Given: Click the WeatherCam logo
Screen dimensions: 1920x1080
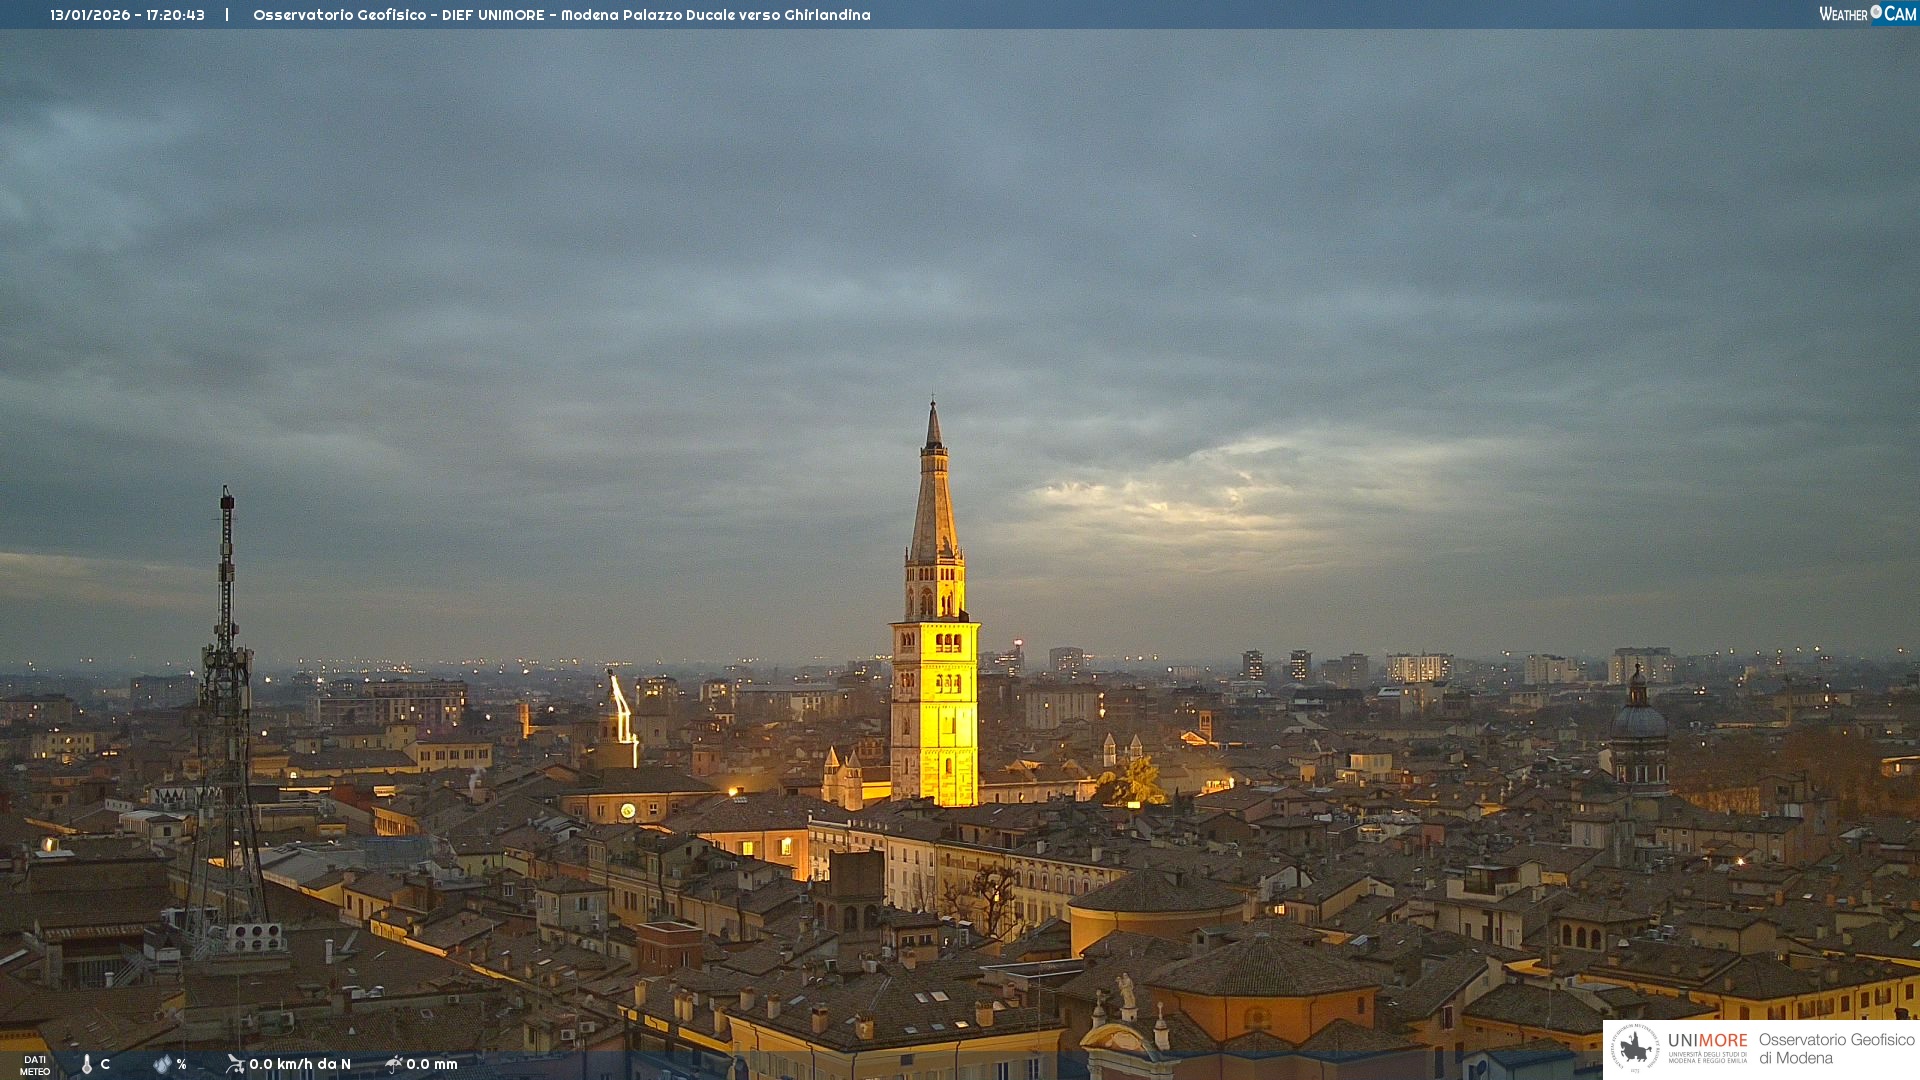Looking at the screenshot, I should [1867, 14].
